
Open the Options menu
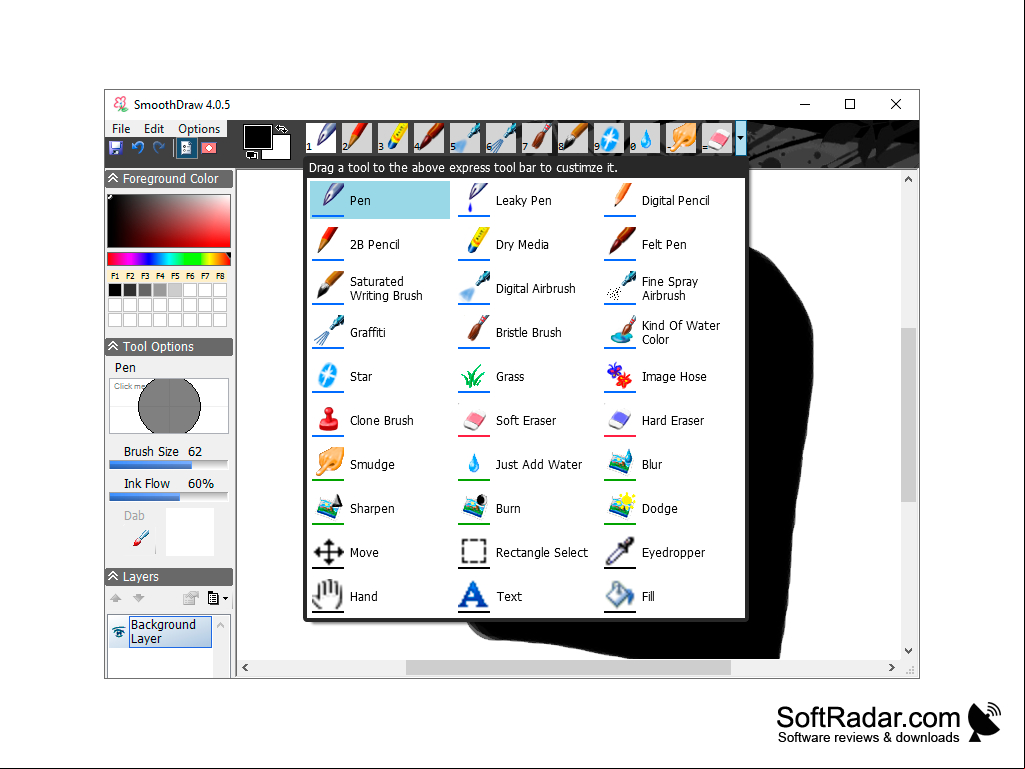pos(199,129)
